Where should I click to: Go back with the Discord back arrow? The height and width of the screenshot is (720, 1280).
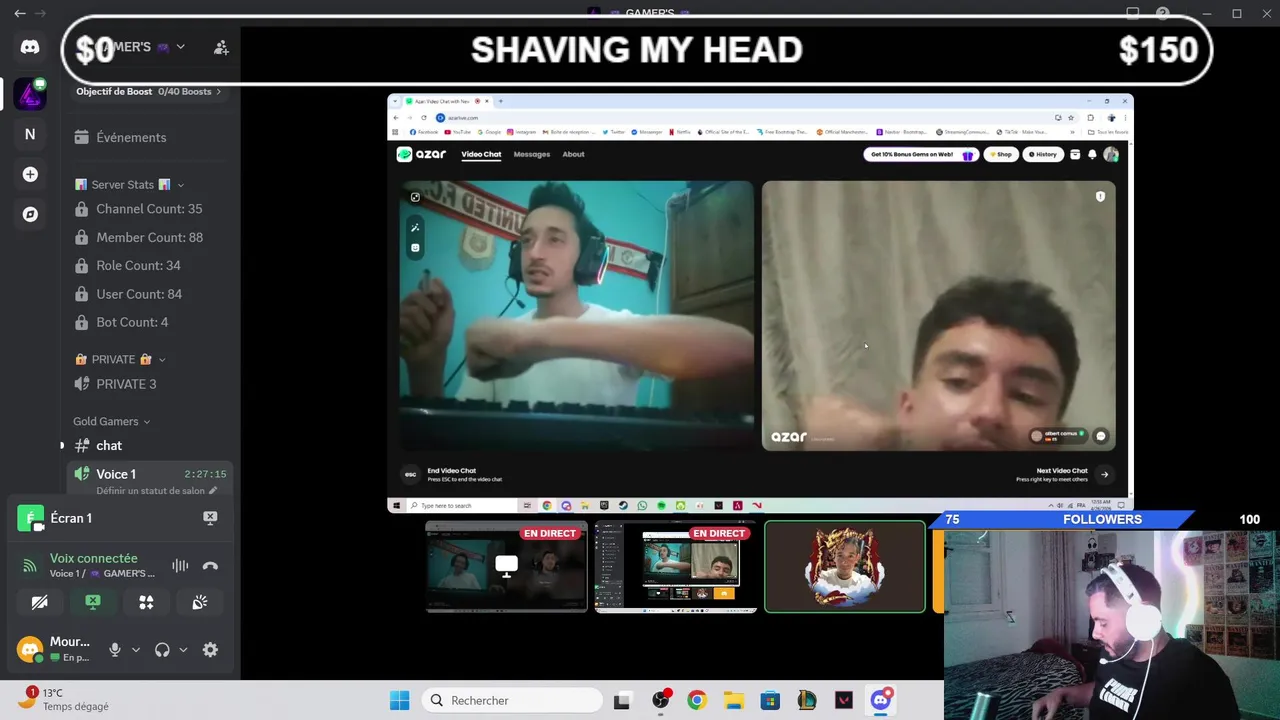pyautogui.click(x=20, y=13)
